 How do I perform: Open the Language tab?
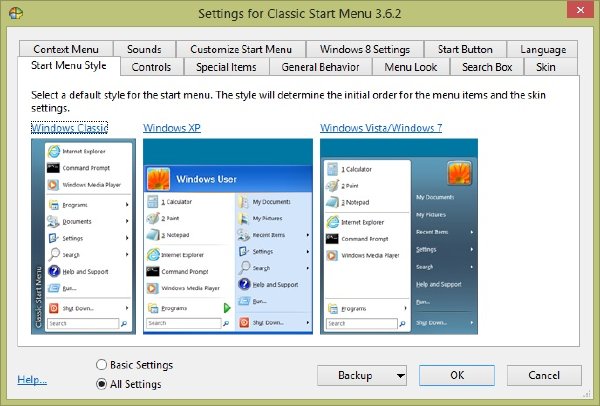pos(543,49)
